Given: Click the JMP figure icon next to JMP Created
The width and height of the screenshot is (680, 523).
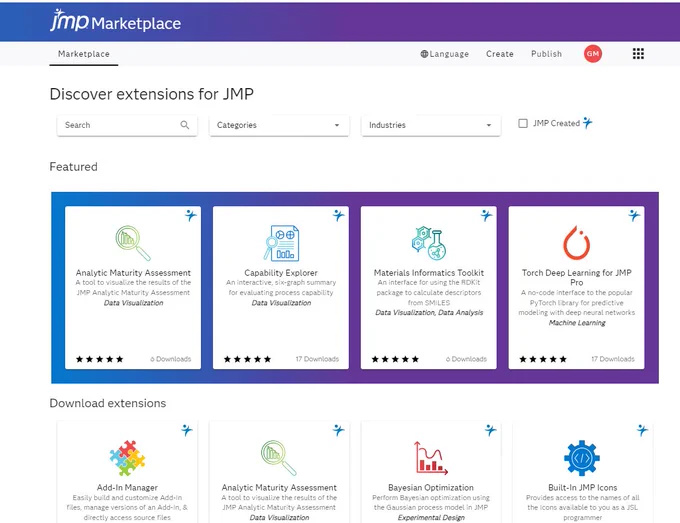Looking at the screenshot, I should click(588, 123).
